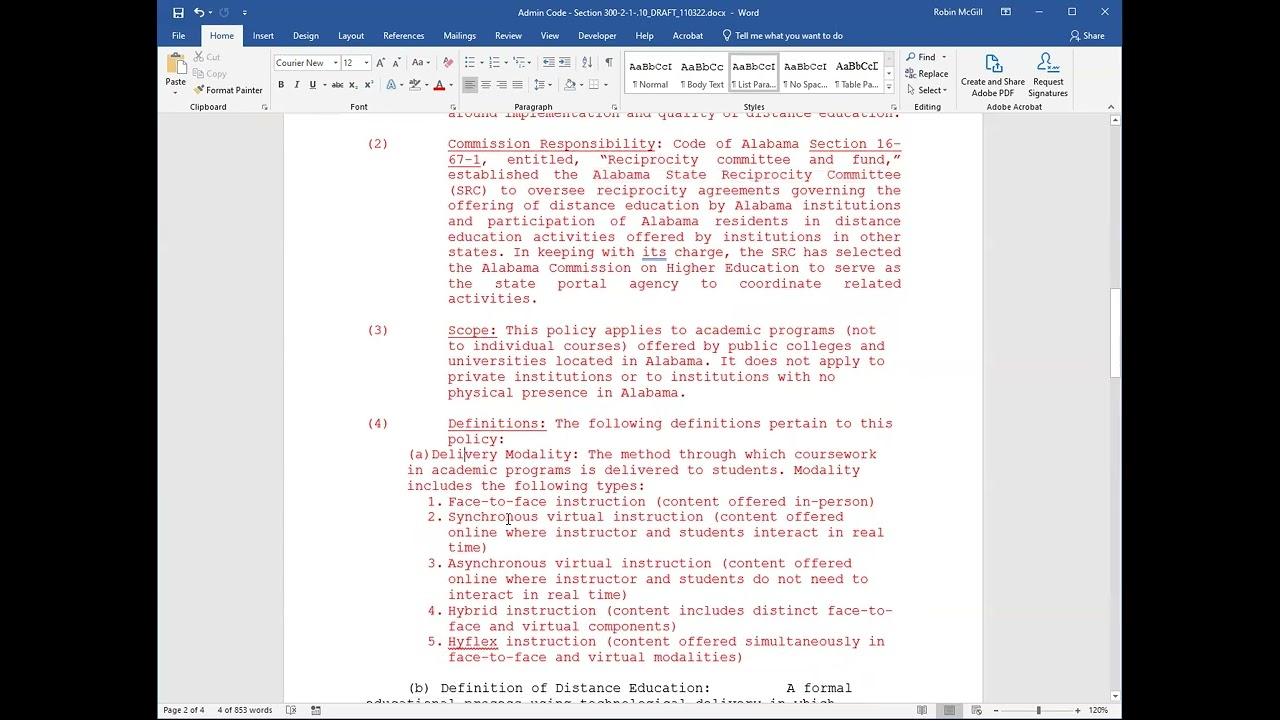Toggle underline formatting

312,85
